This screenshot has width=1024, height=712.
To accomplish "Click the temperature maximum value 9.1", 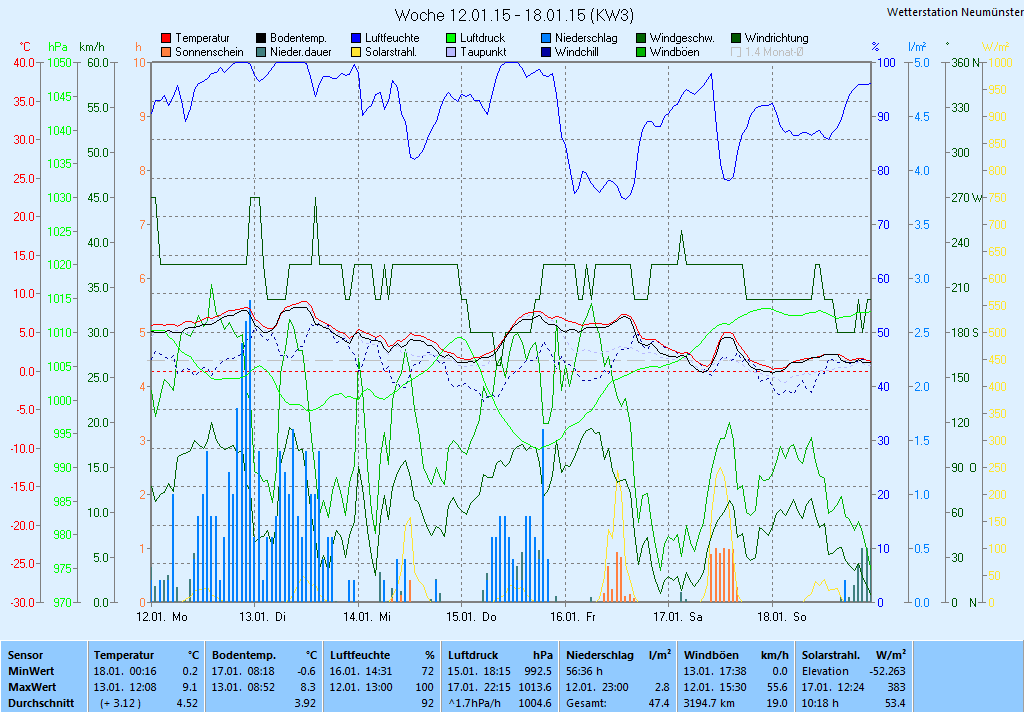I will pos(190,688).
